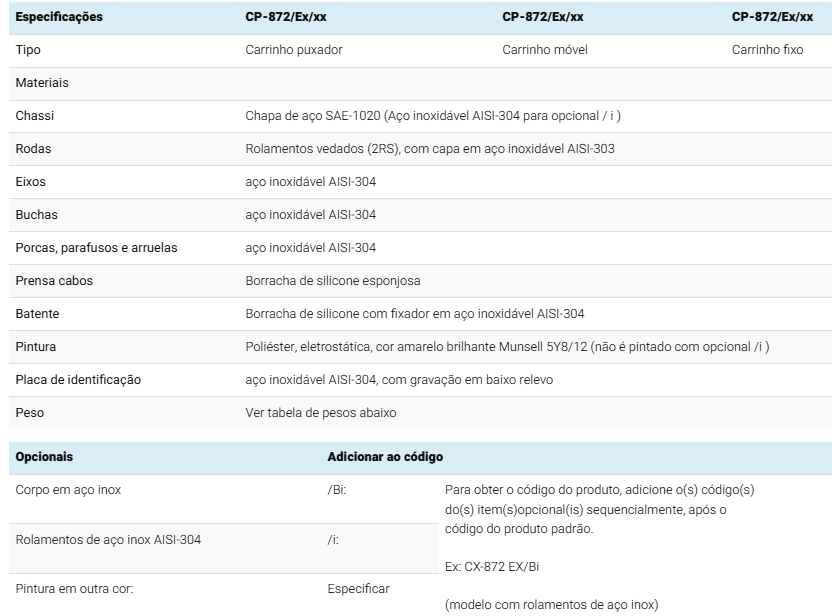Screen dimensions: 832x616
Task: Select the '/Bi:' optional code cell
Action: [336, 491]
